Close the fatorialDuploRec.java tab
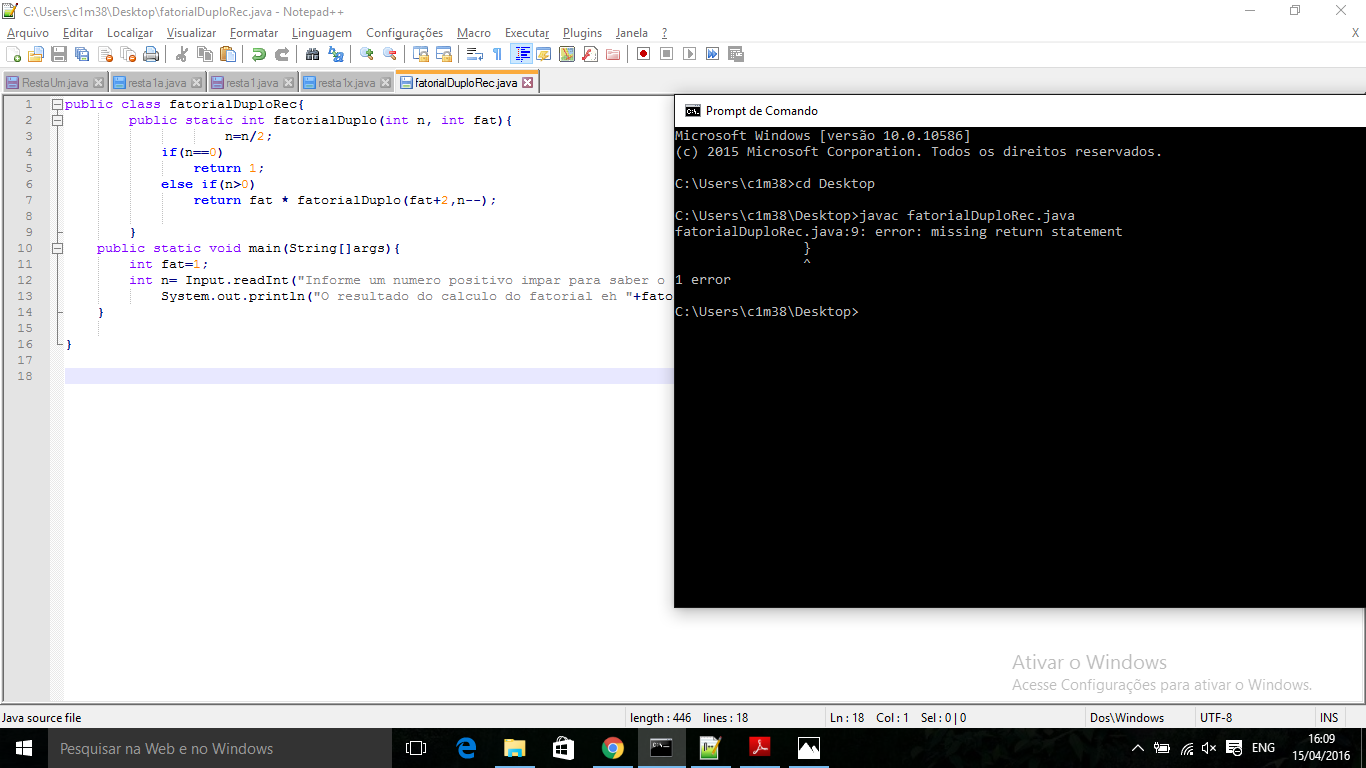This screenshot has height=768, width=1366. tap(528, 83)
